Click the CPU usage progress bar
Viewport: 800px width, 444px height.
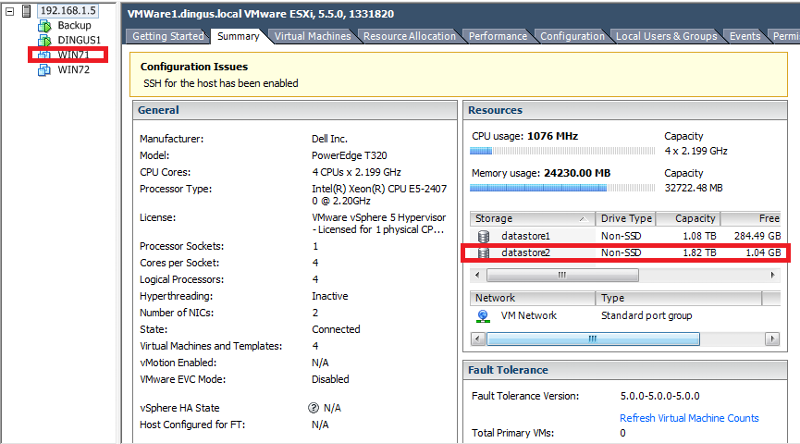pos(562,151)
